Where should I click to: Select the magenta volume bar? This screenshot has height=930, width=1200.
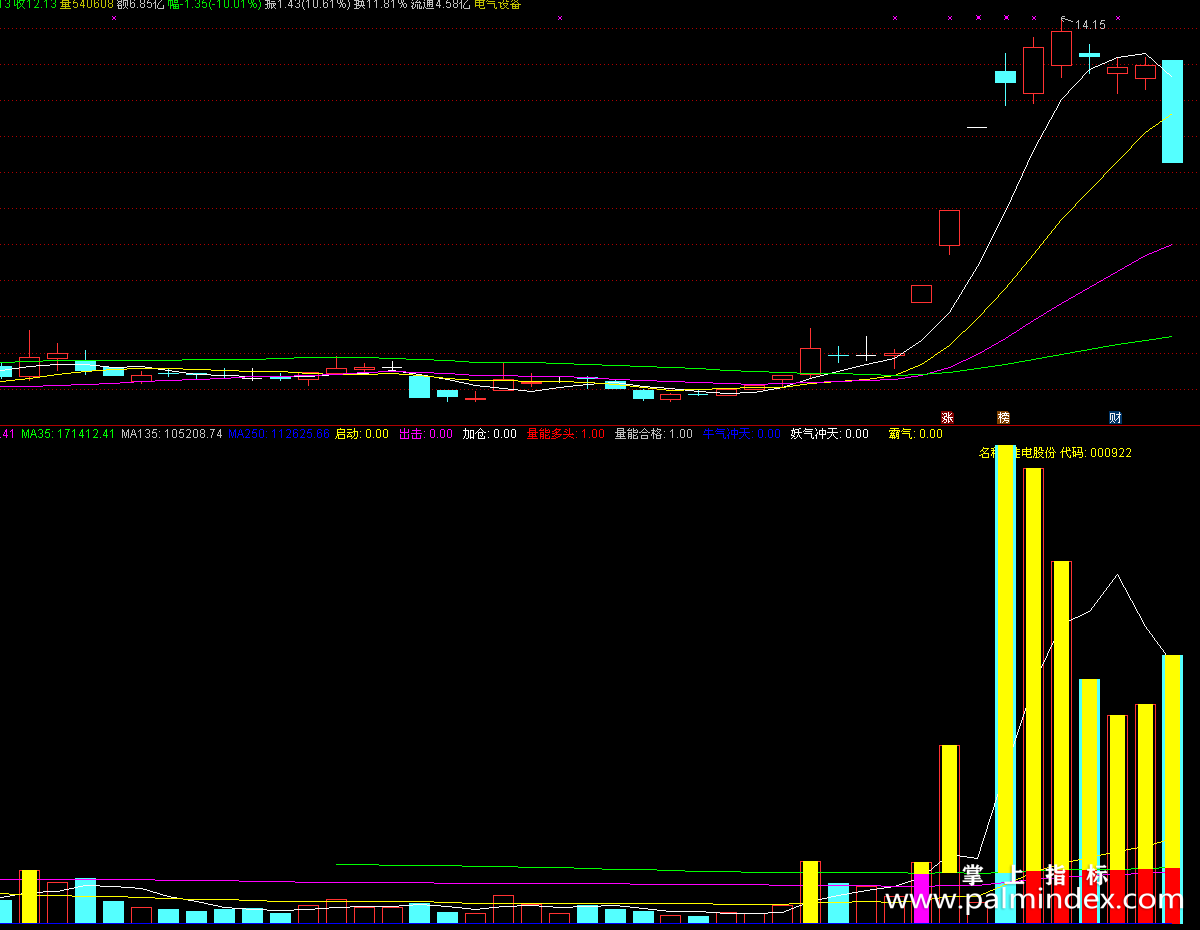point(921,898)
